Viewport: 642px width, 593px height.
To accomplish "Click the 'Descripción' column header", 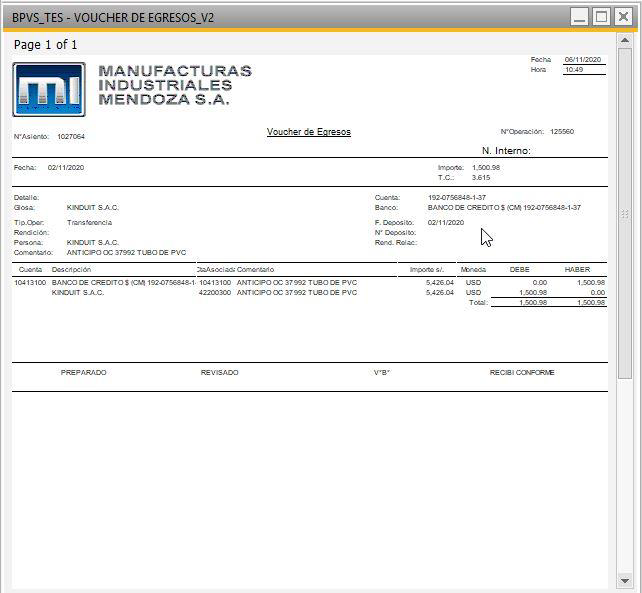I will (x=71, y=269).
